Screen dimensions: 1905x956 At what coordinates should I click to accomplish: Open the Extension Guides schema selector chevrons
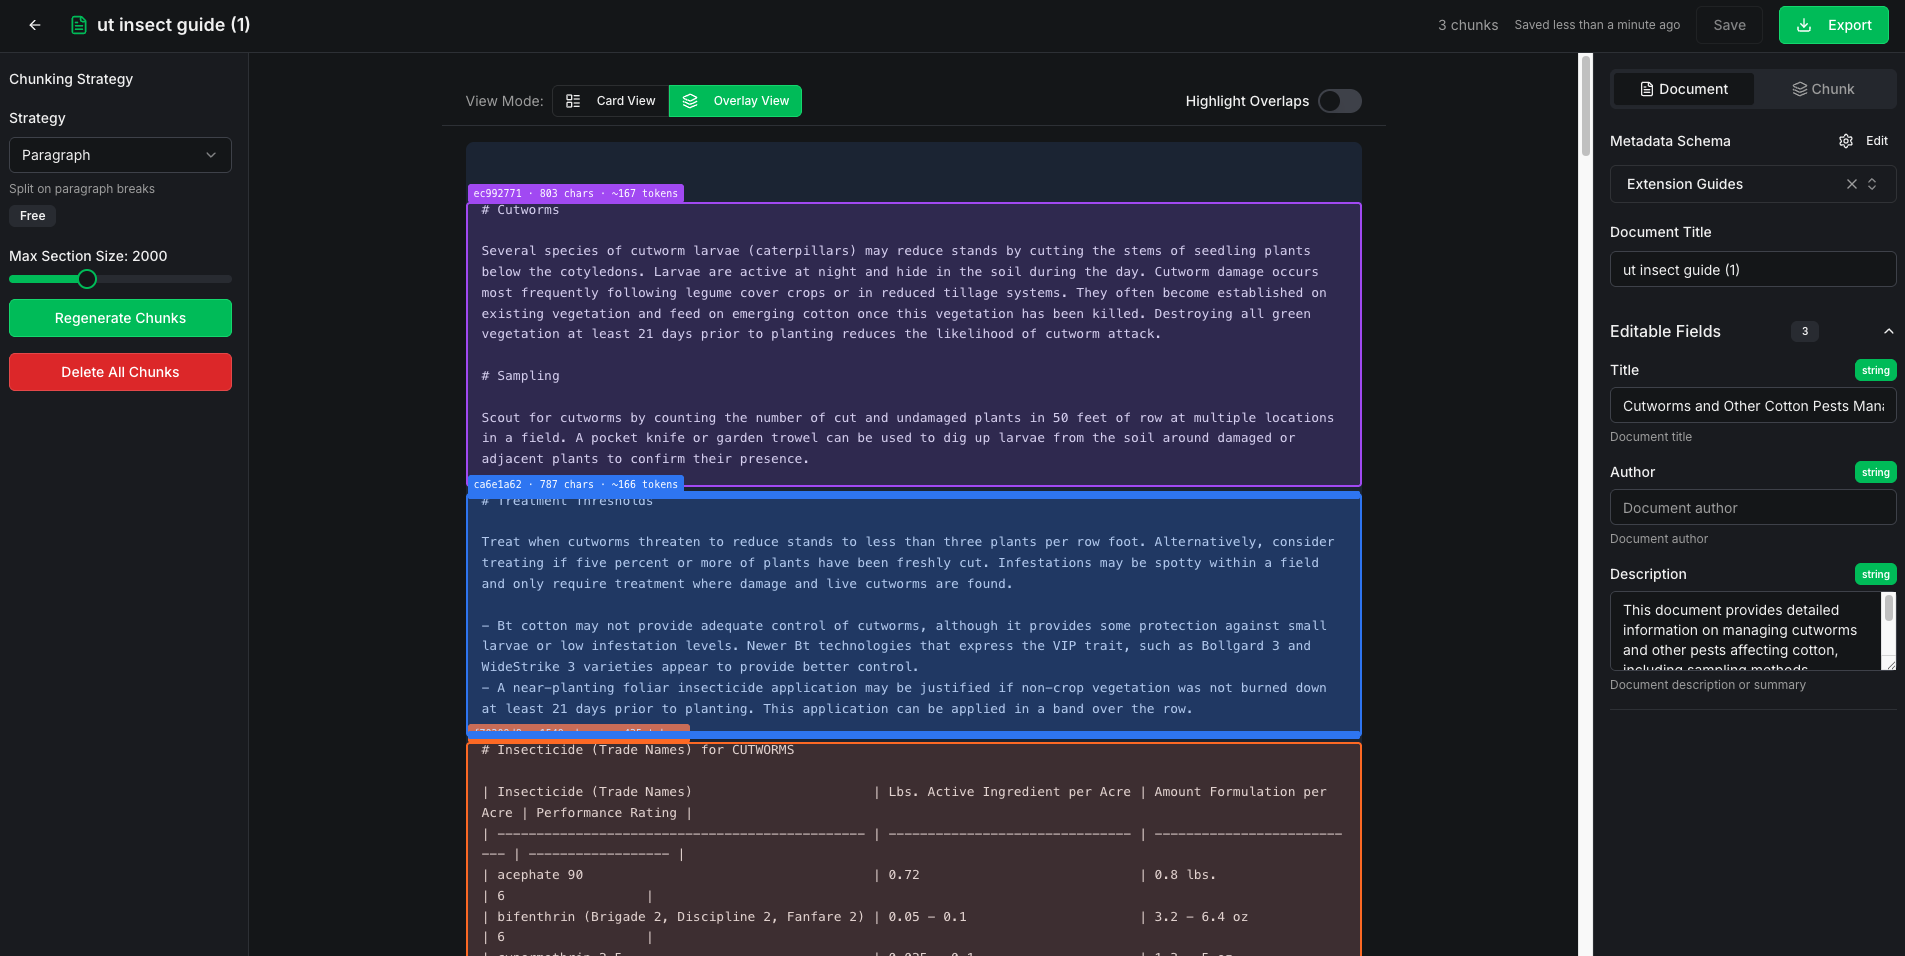pos(1874,184)
